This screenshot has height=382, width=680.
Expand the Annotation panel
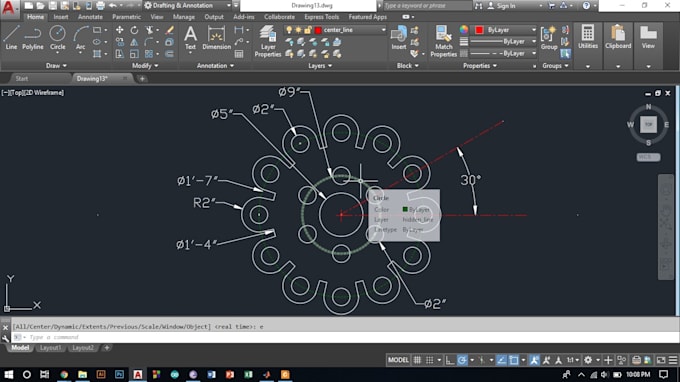pos(216,66)
